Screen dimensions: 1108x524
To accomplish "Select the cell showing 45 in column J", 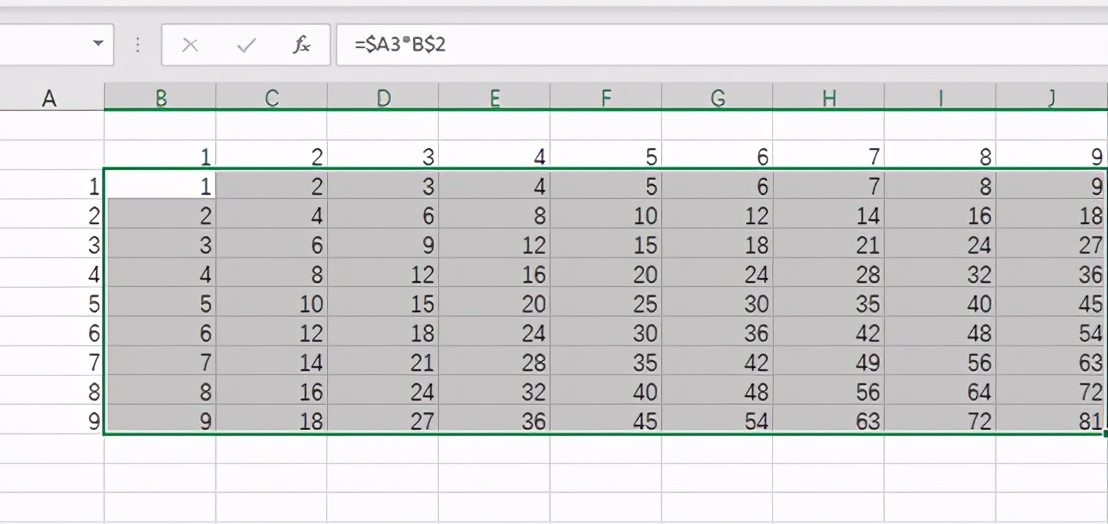I will [1051, 302].
